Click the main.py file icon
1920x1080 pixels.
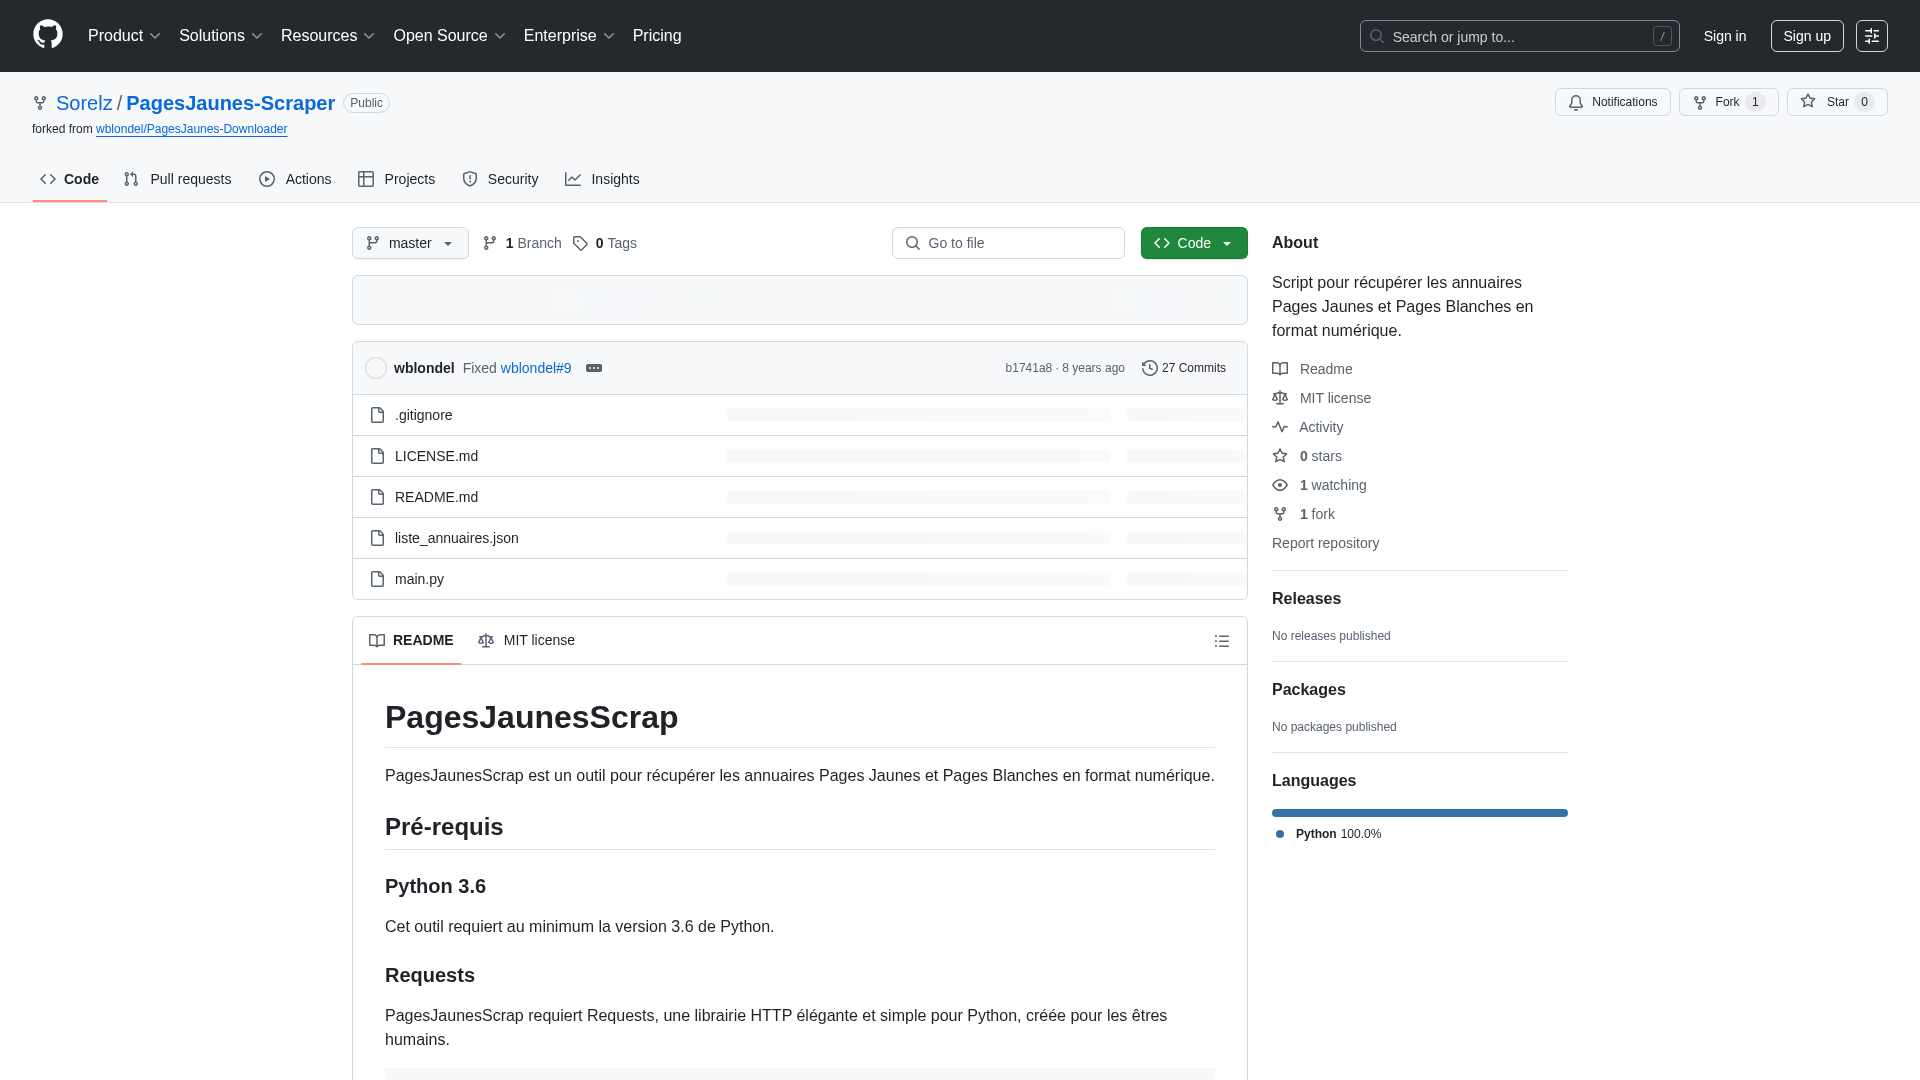(377, 579)
